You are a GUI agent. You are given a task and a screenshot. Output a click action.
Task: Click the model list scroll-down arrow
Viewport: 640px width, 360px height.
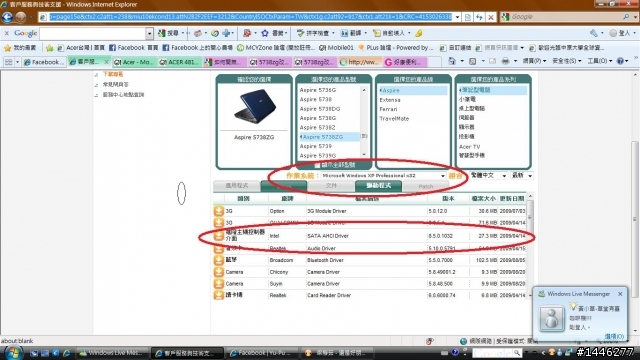coord(364,155)
